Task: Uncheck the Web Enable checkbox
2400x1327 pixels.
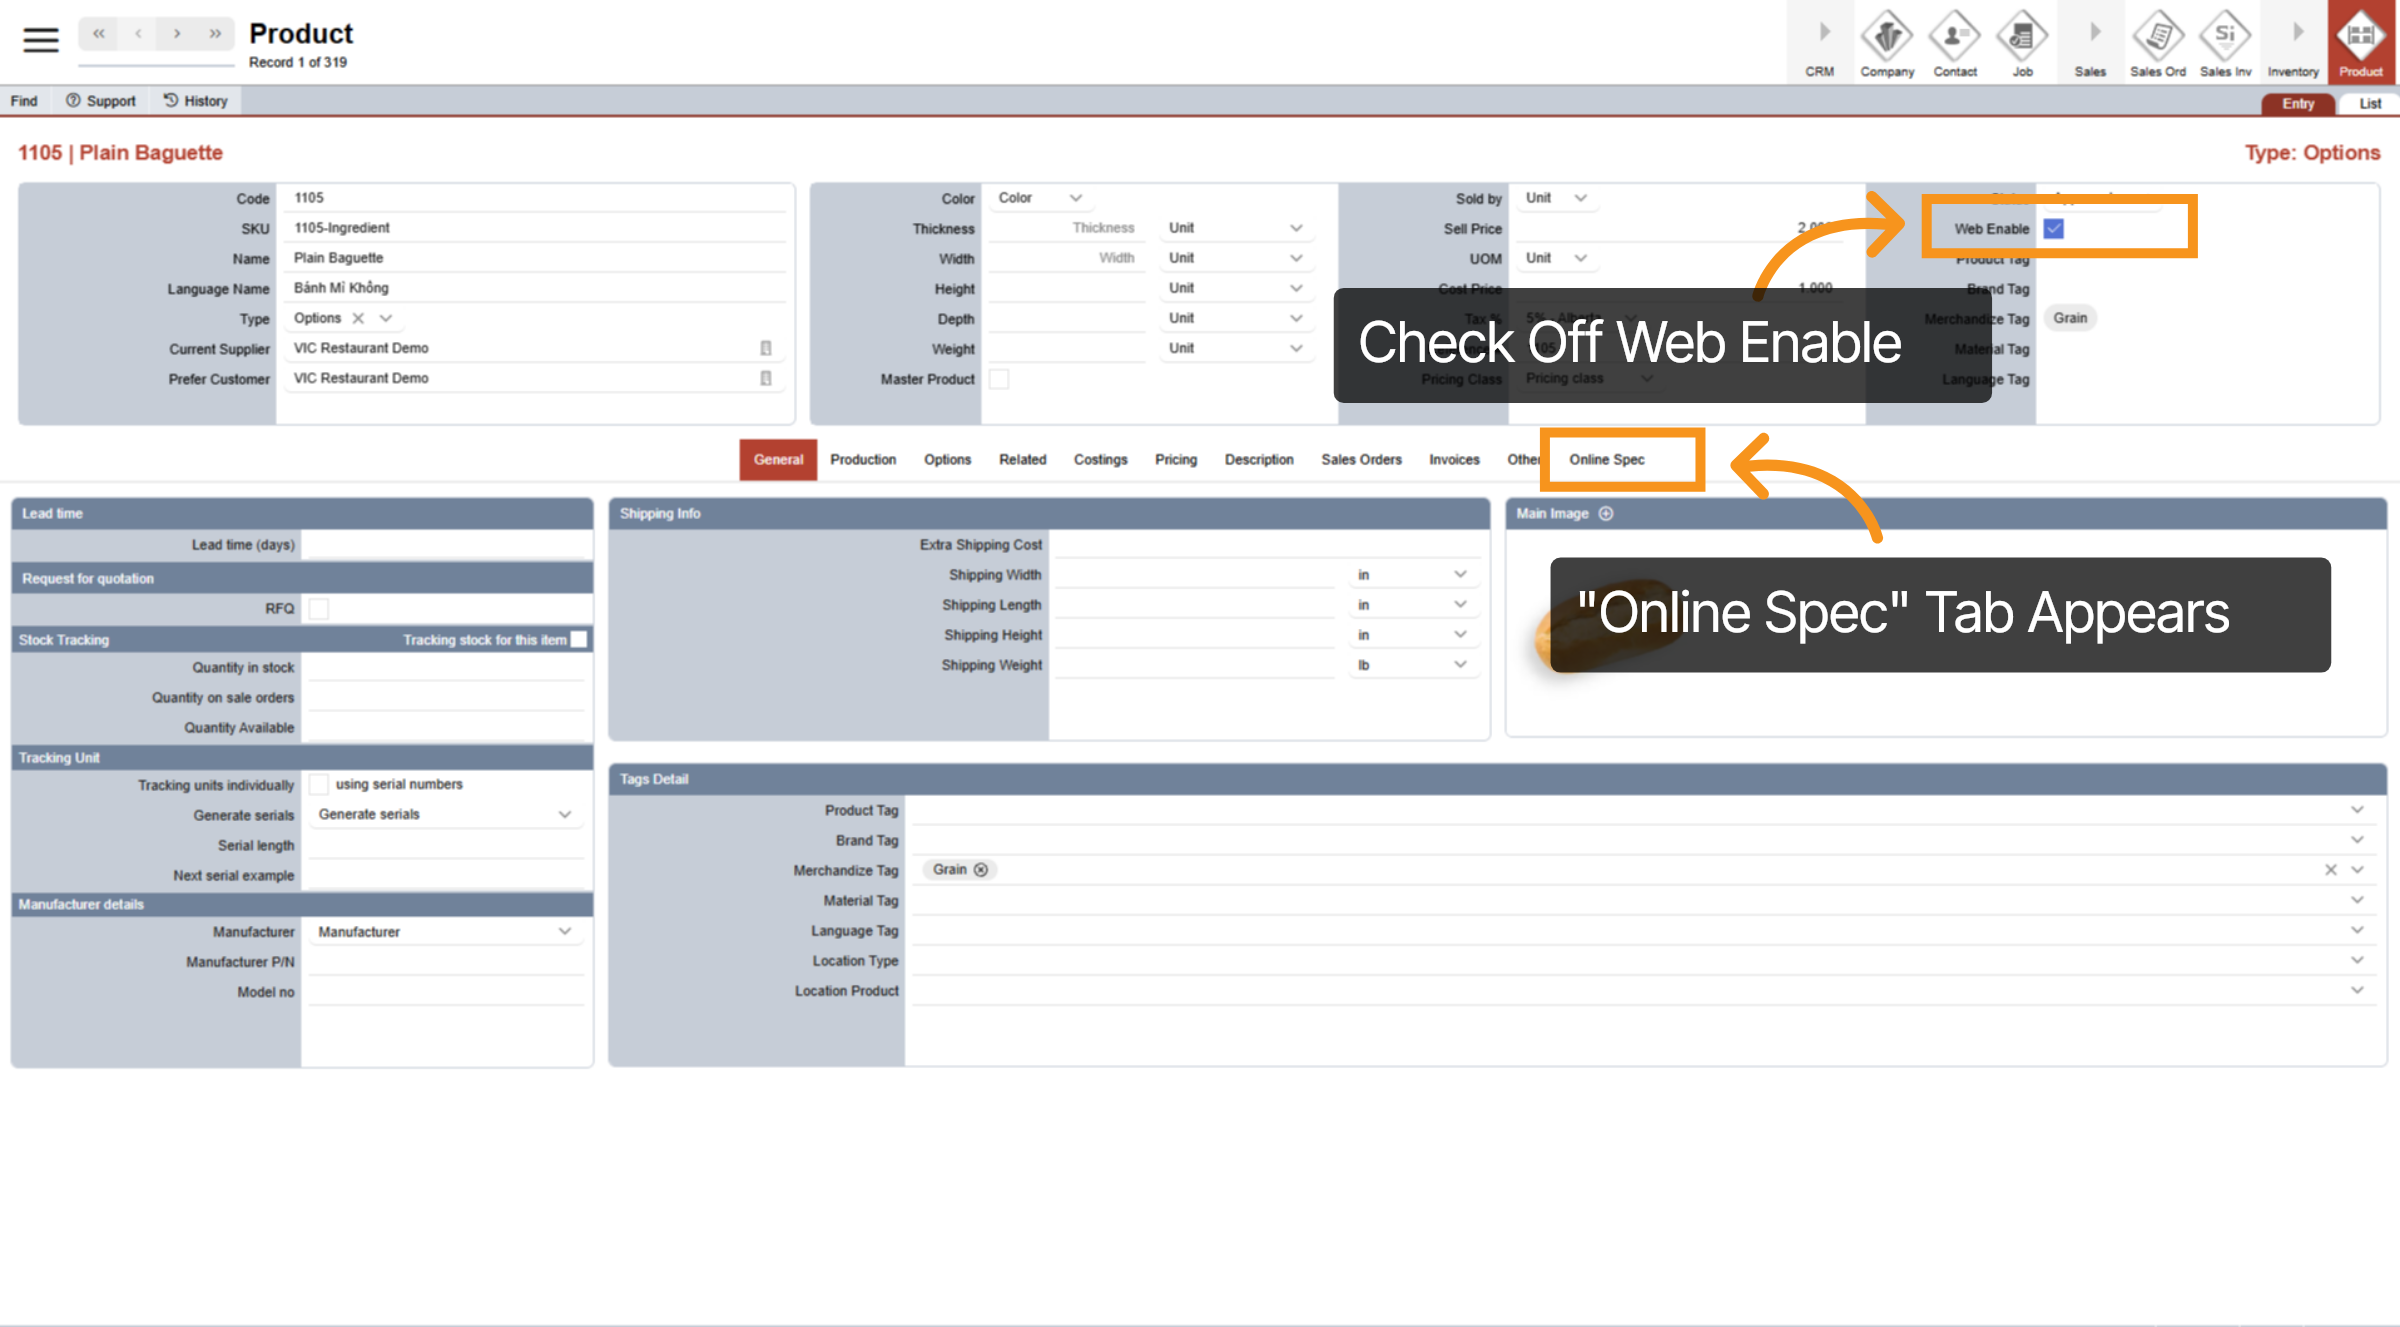Action: tap(2052, 229)
